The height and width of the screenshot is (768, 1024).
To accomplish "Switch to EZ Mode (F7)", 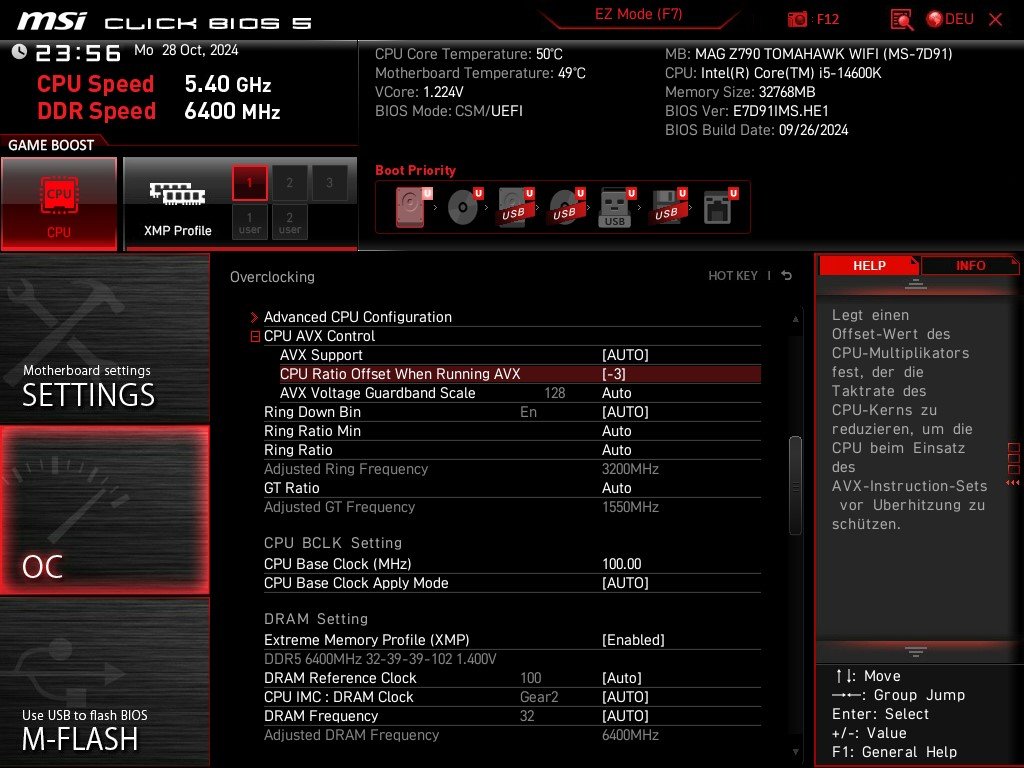I will (638, 15).
